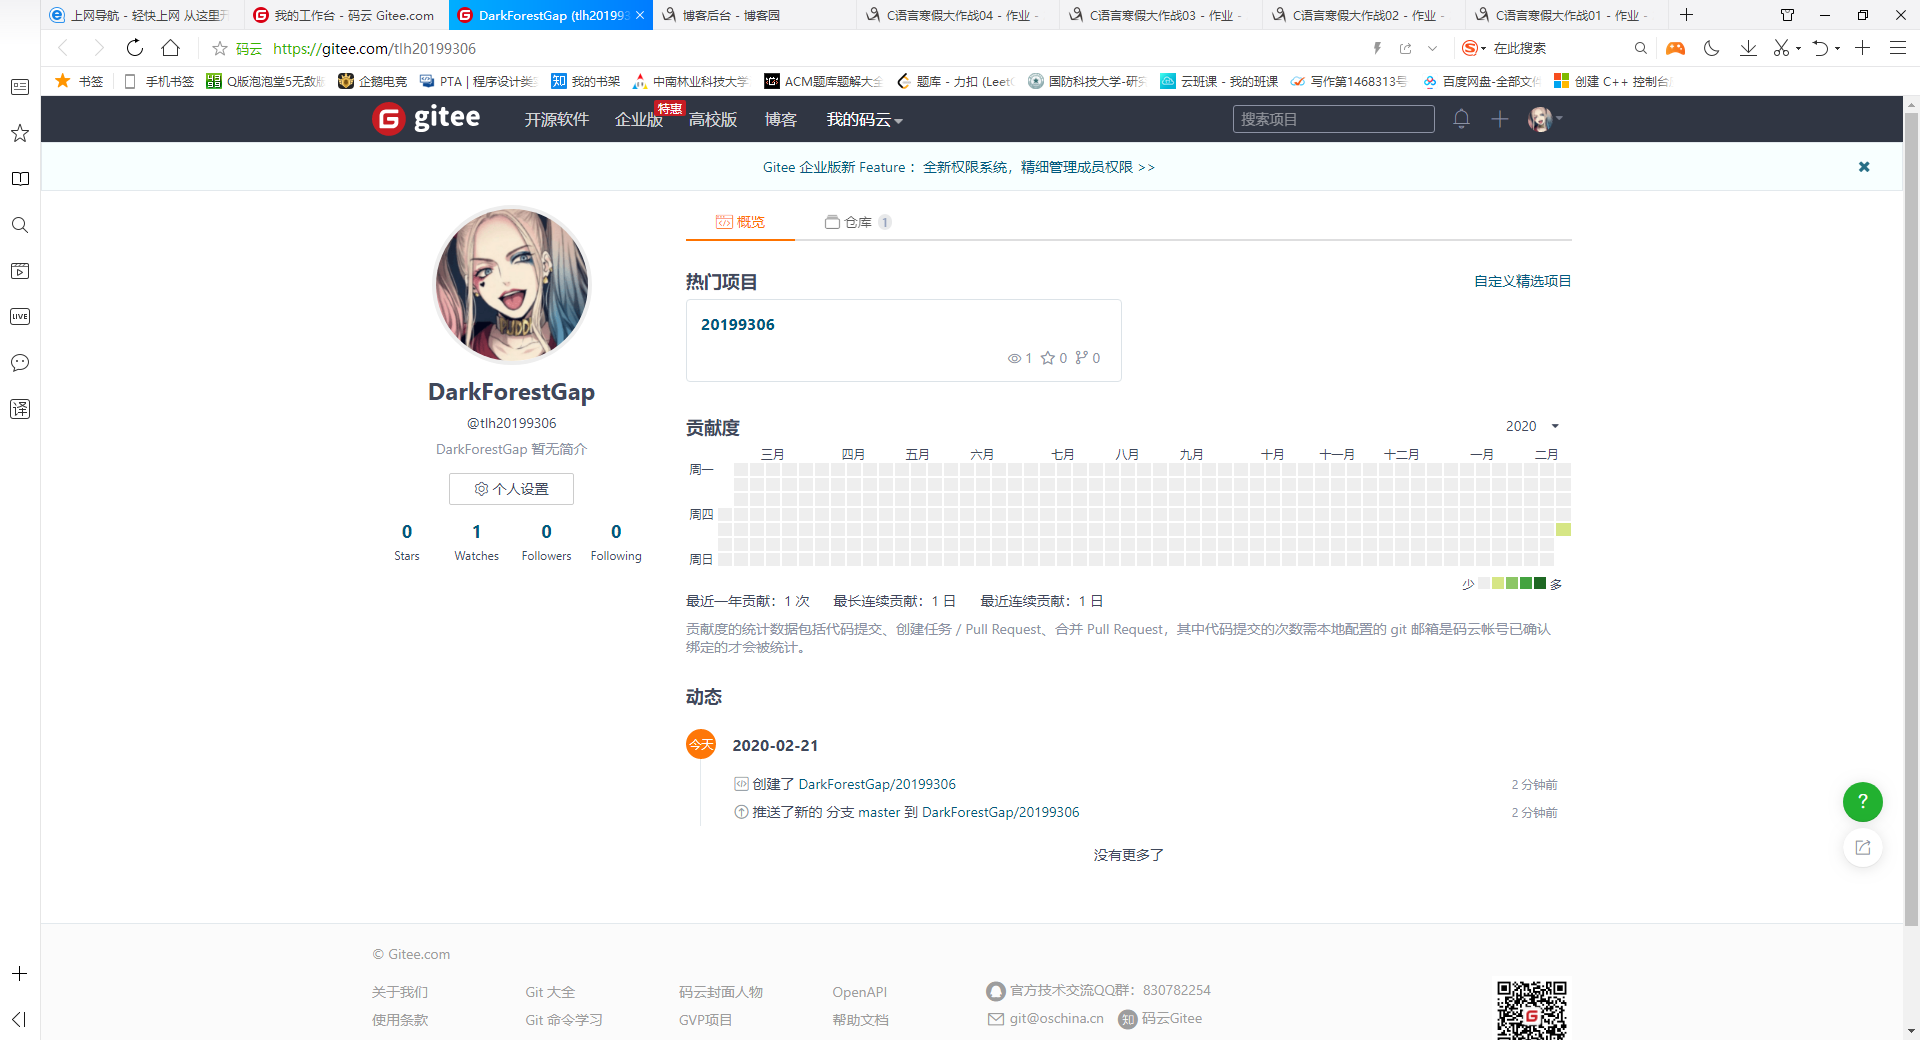1920x1040 pixels.
Task: Open the sidebar news icon
Action: 20,87
